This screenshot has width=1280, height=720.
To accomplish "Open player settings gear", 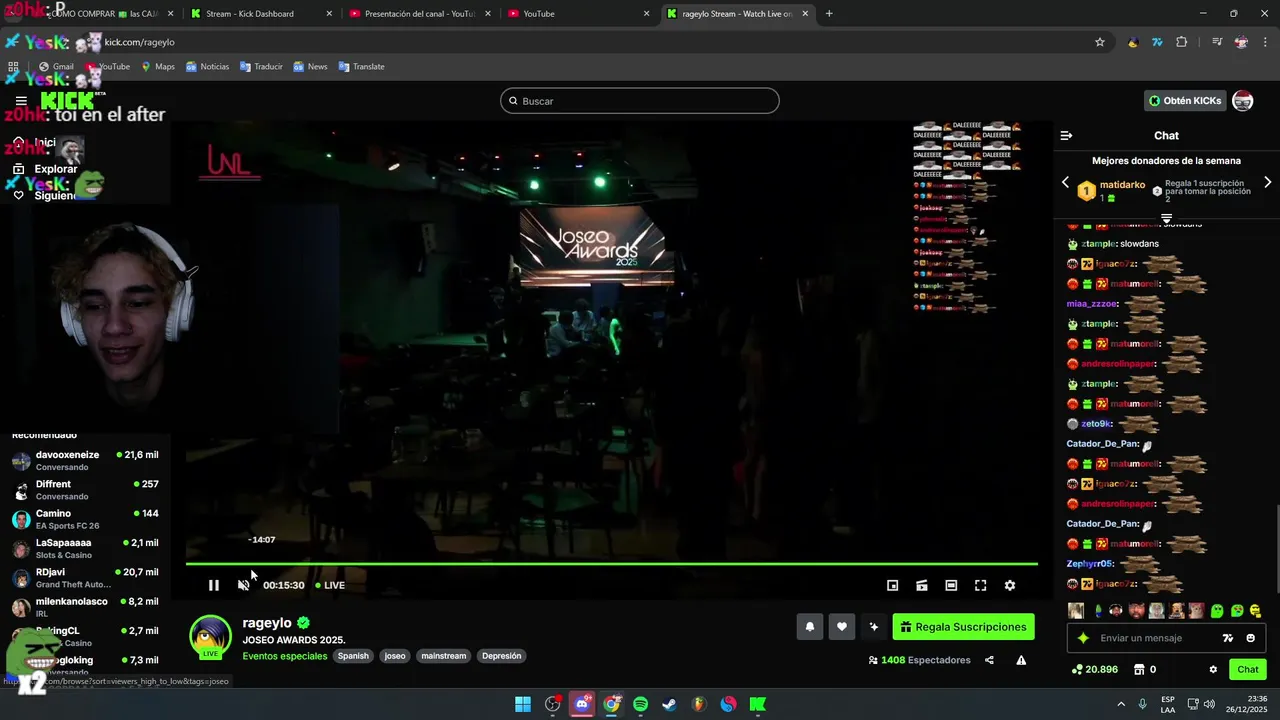I will coord(1010,585).
